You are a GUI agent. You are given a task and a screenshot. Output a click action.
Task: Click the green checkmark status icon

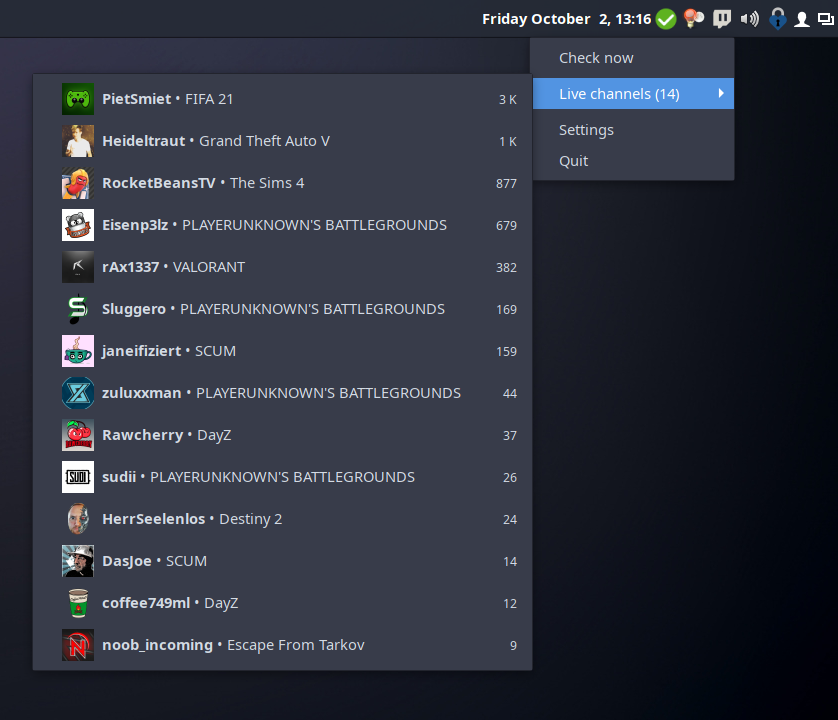(x=665, y=18)
